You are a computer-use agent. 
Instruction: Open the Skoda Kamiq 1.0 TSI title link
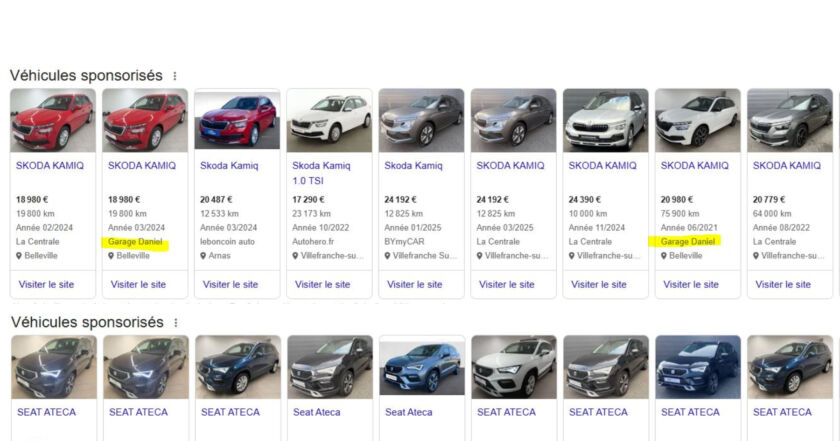(x=321, y=173)
